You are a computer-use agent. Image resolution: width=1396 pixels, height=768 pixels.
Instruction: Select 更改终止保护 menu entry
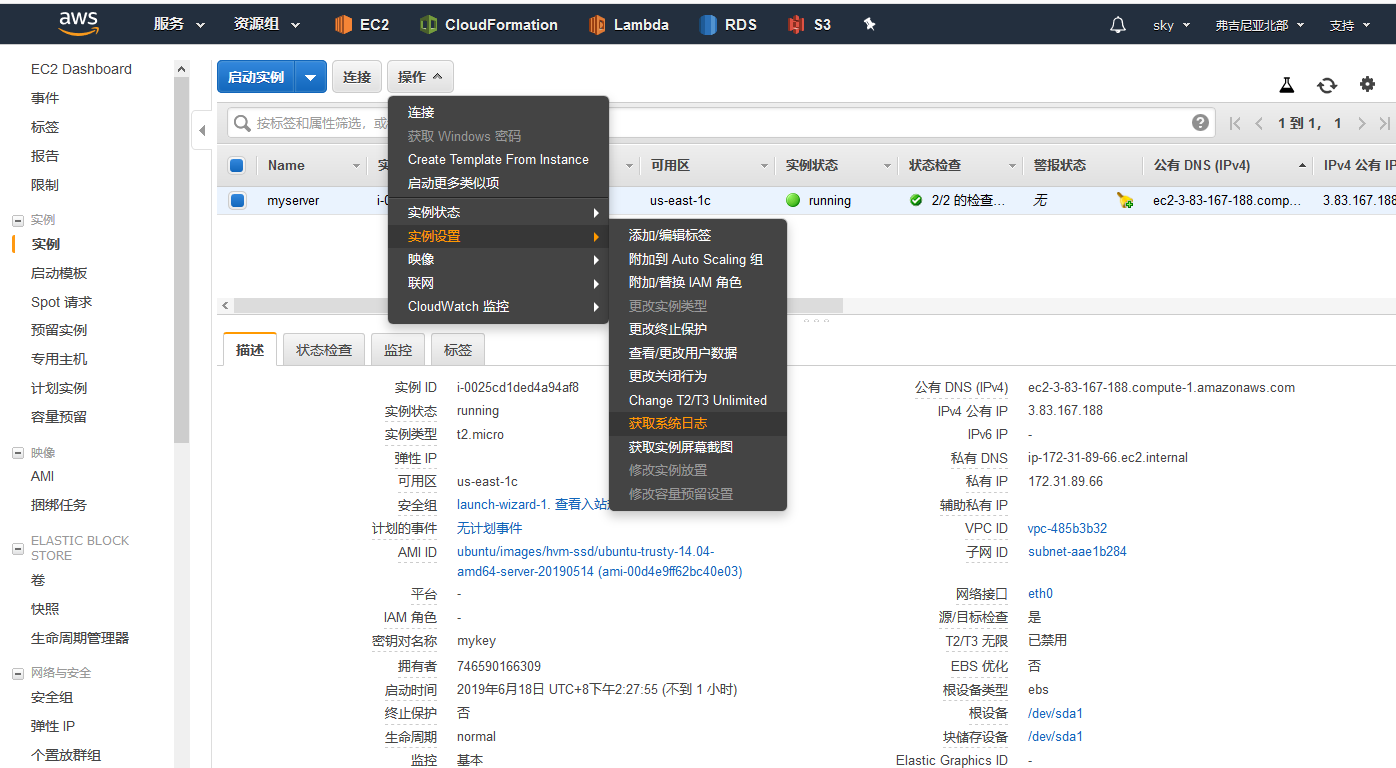pyautogui.click(x=698, y=329)
